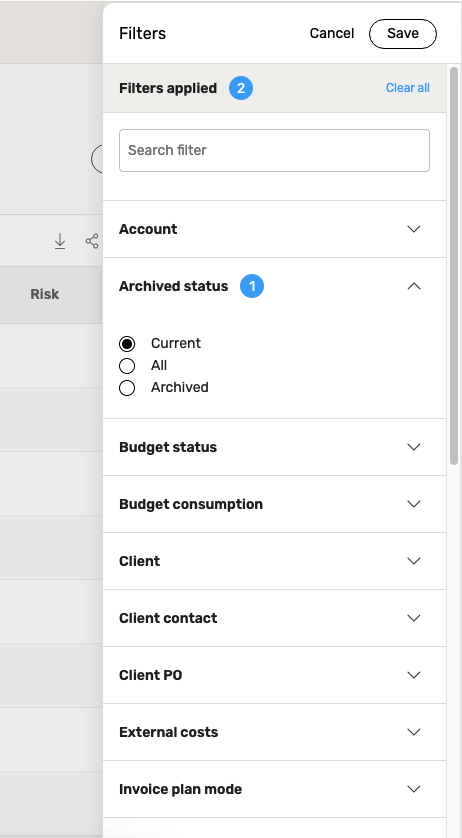Click the Search filter input field
This screenshot has height=838, width=462.
point(274,150)
